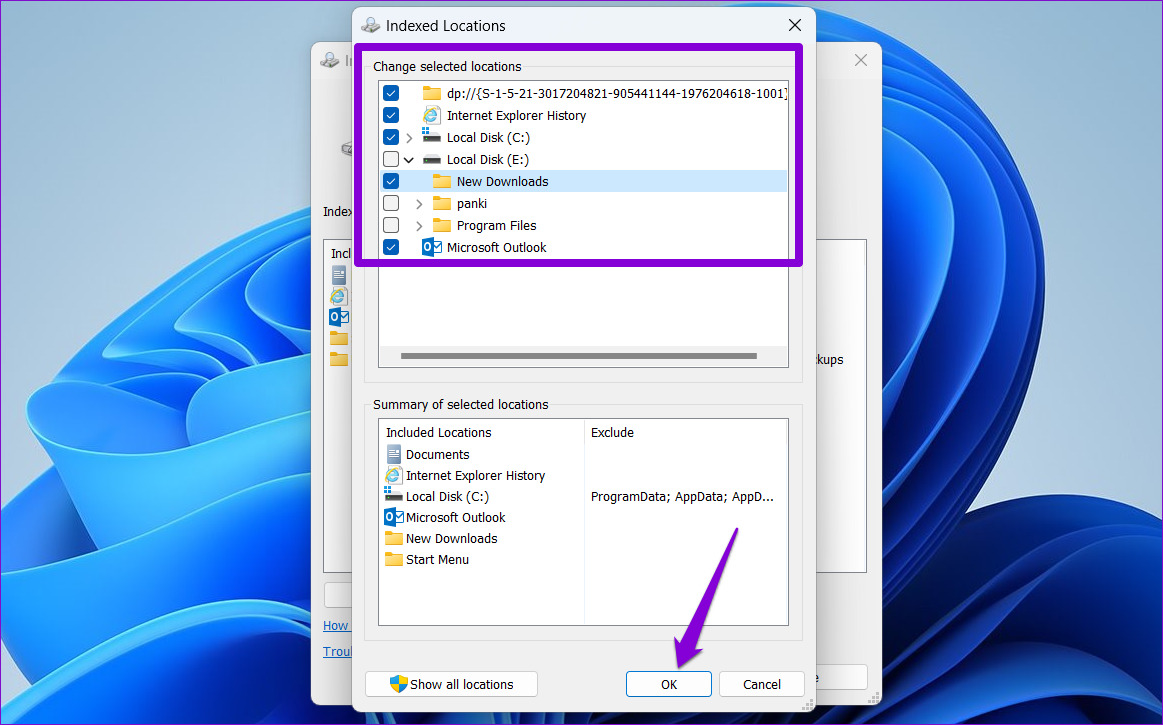Viewport: 1163px width, 725px height.
Task: Expand the Local Disk (C:) tree node
Action: [409, 138]
